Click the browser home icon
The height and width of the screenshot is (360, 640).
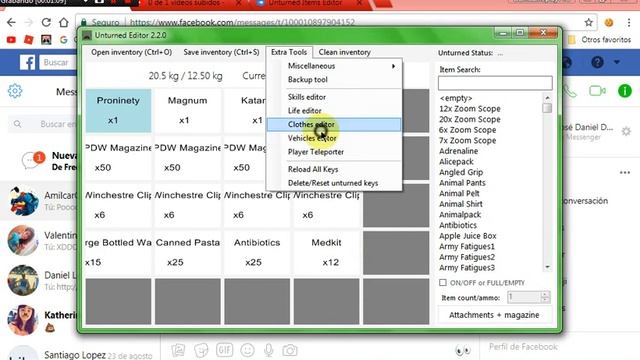[x=63, y=22]
